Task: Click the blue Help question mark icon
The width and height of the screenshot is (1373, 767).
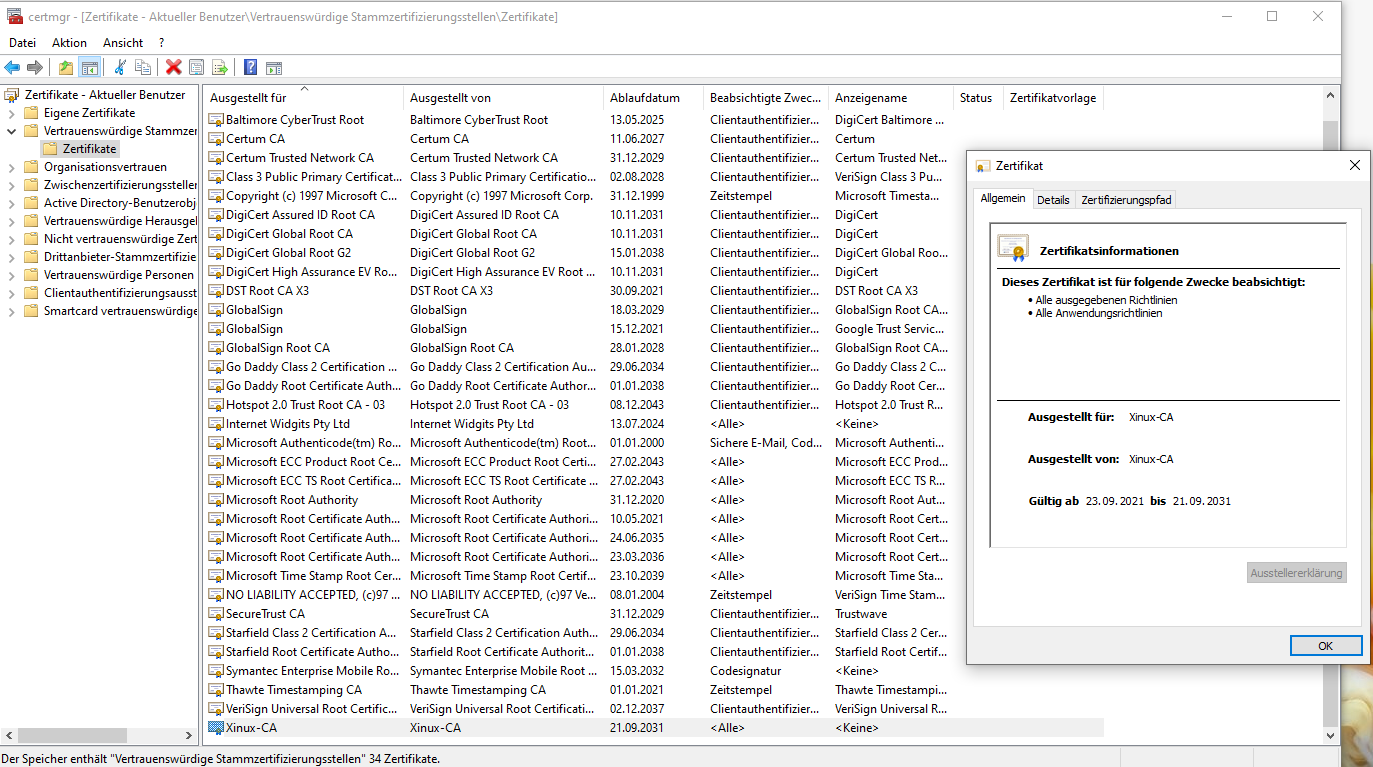Action: point(250,67)
